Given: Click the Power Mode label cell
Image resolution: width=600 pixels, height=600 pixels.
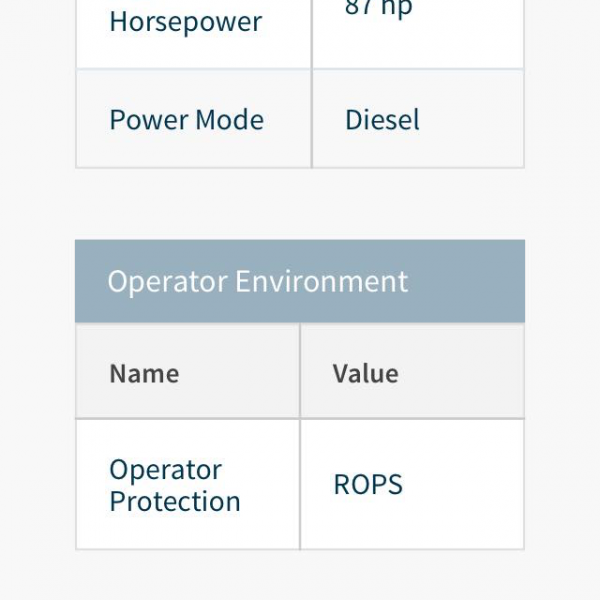Looking at the screenshot, I should pyautogui.click(x=194, y=119).
